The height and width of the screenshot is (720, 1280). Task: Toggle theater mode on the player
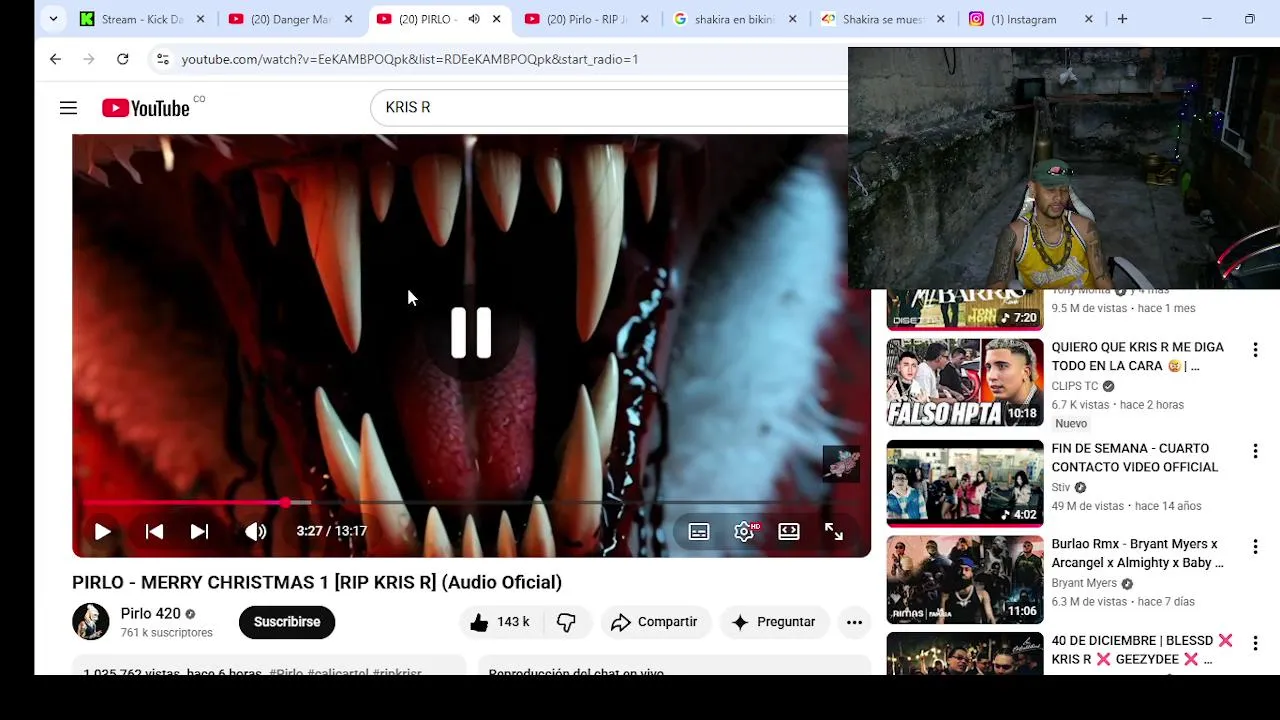(789, 531)
